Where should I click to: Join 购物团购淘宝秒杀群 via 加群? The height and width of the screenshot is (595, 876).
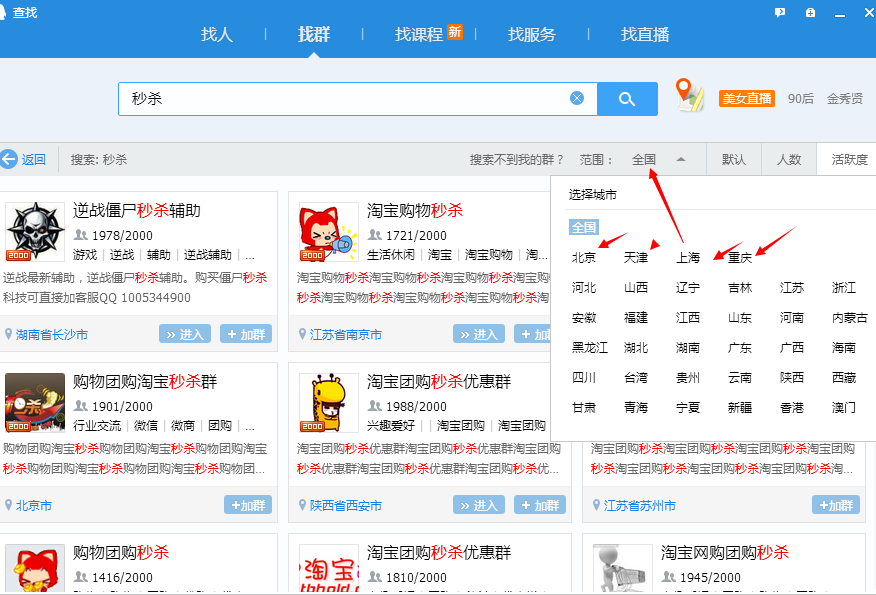point(248,505)
